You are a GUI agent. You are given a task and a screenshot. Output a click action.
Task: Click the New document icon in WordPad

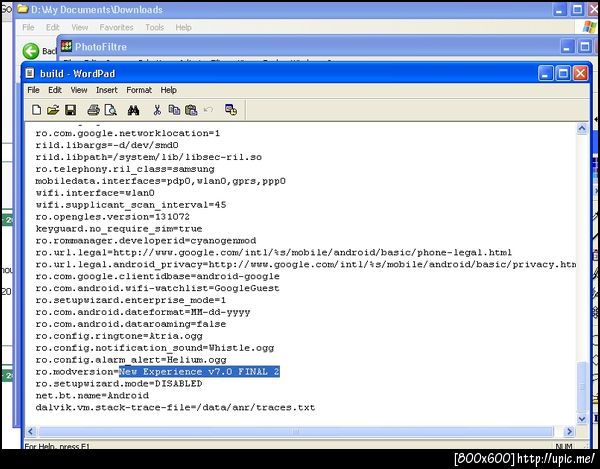click(36, 110)
